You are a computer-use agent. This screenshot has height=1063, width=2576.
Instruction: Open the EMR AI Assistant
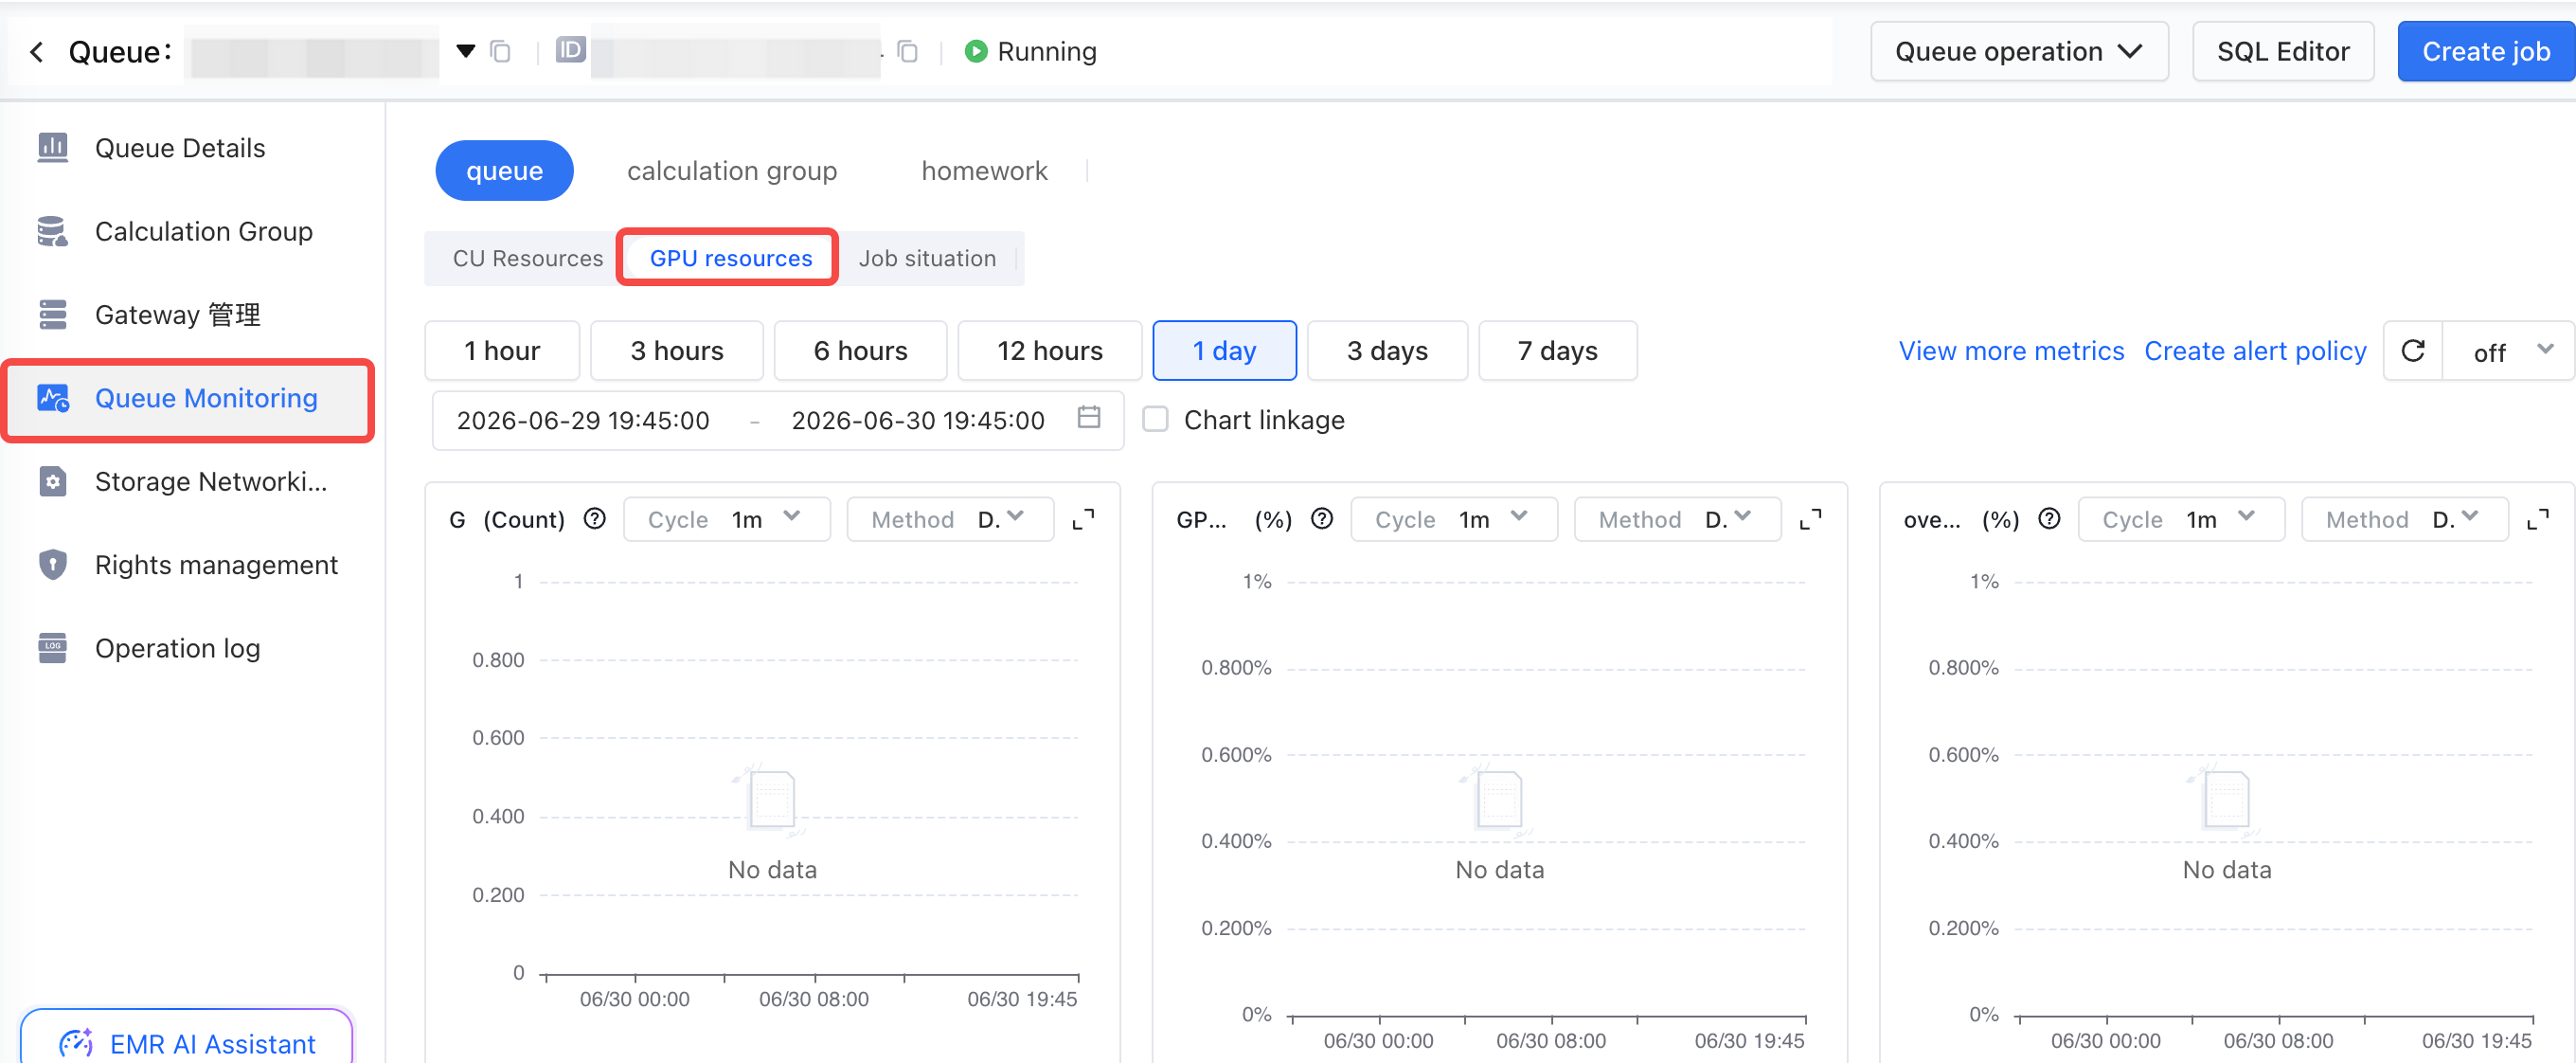(187, 1042)
